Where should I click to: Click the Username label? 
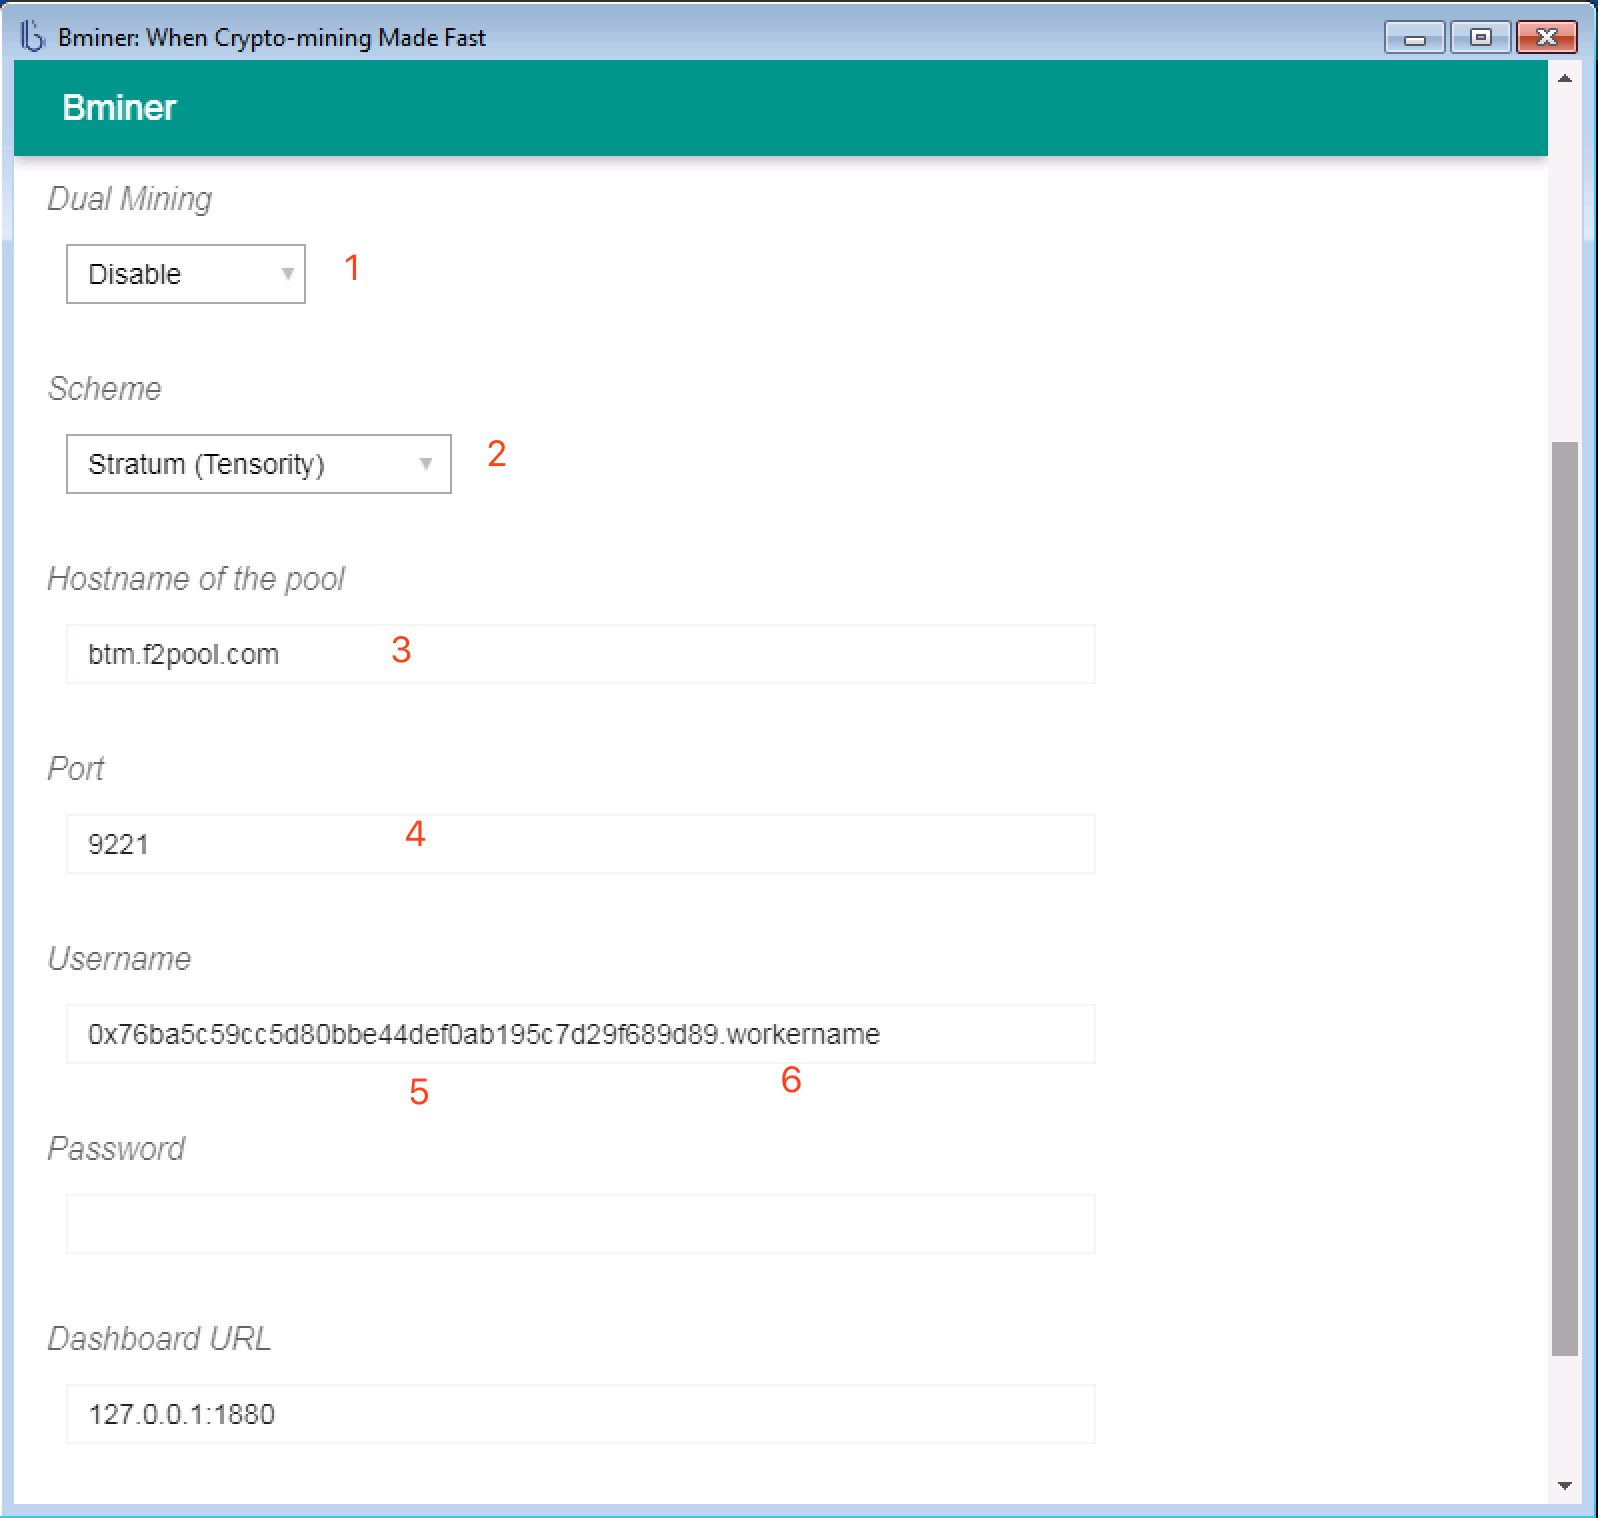(x=120, y=959)
